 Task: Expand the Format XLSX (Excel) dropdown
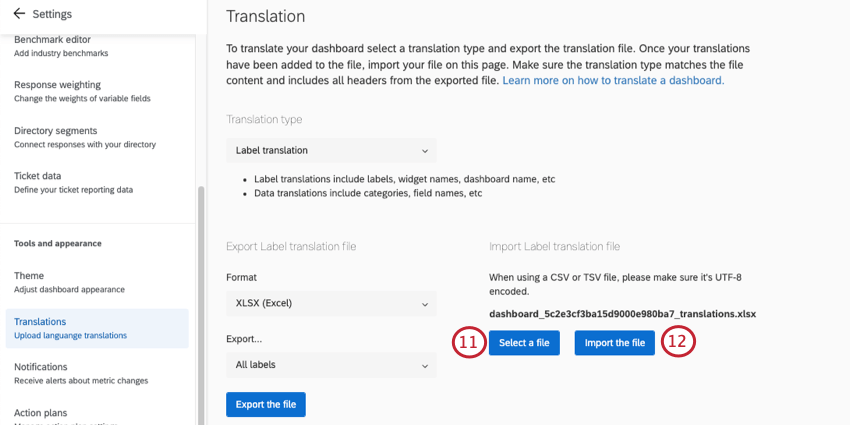[x=331, y=303]
